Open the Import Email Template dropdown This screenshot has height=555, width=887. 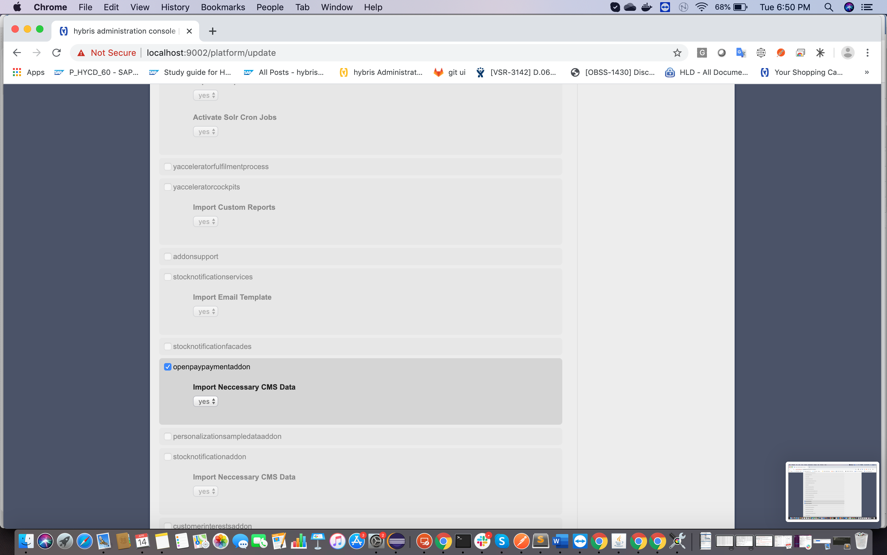[x=205, y=311]
